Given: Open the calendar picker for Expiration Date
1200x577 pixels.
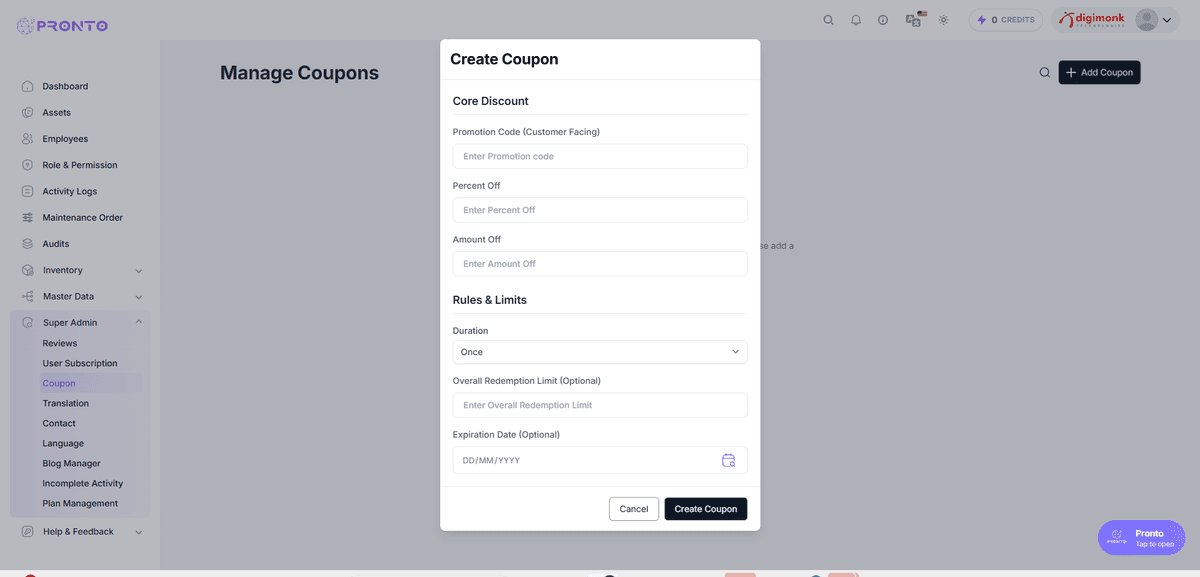Looking at the screenshot, I should pyautogui.click(x=729, y=460).
